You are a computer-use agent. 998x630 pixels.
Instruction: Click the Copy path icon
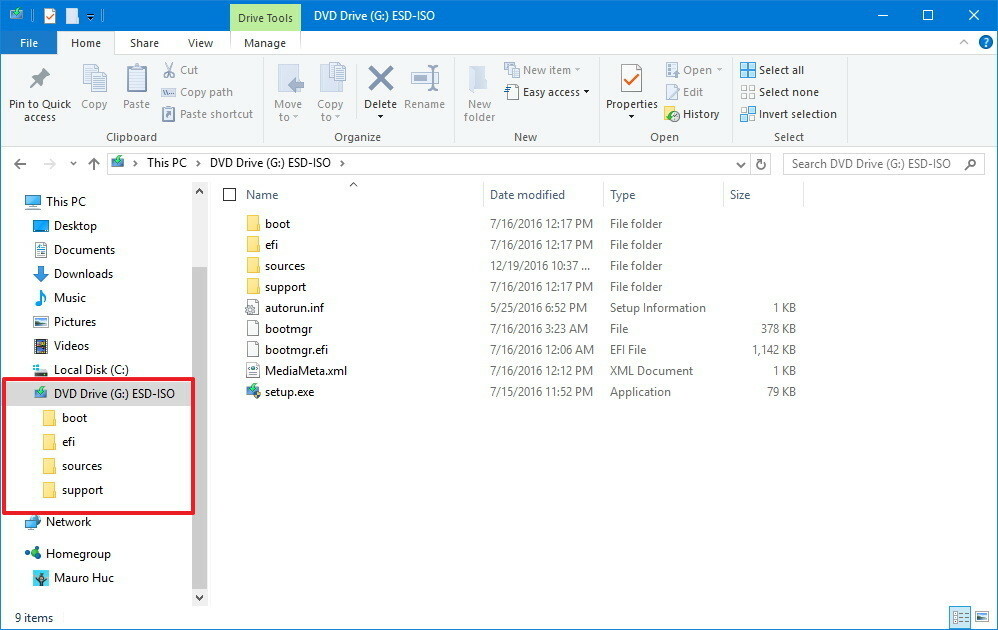pos(171,92)
